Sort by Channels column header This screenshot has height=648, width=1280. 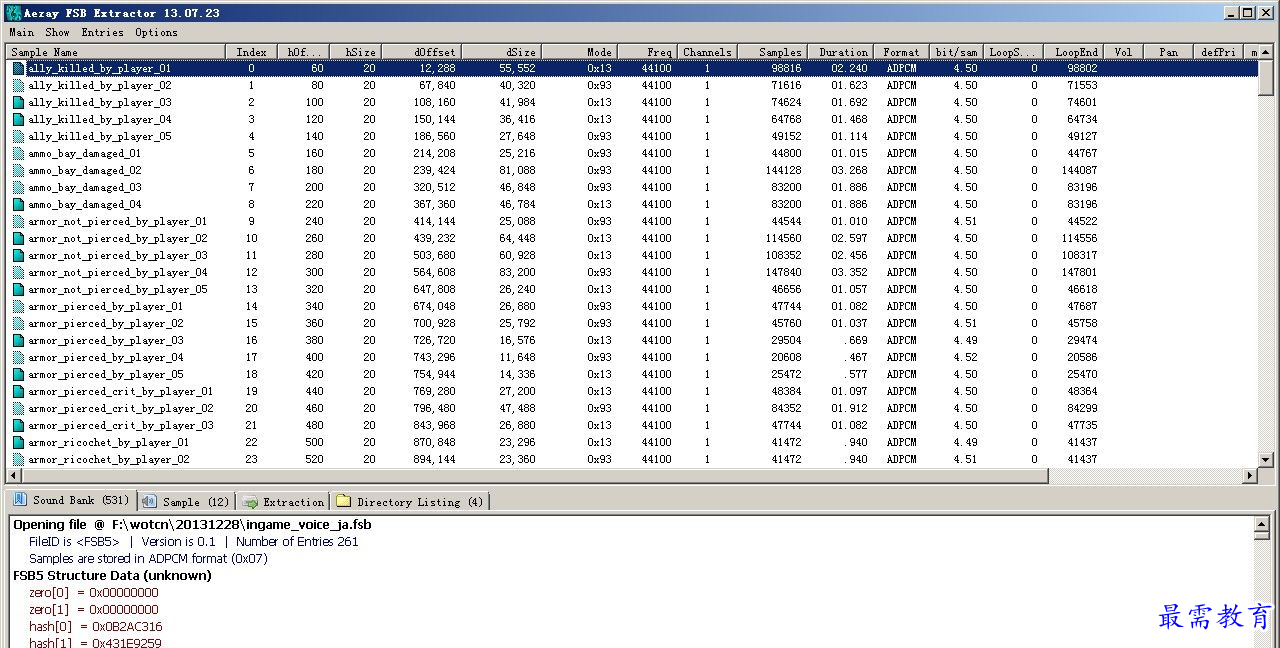(707, 52)
